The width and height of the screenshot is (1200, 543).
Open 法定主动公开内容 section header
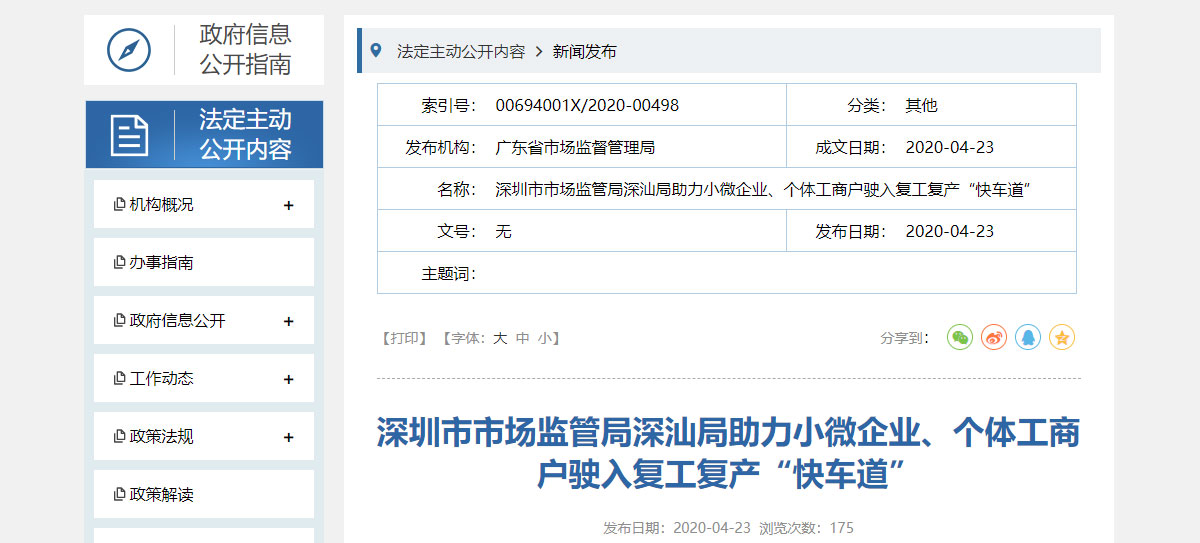[204, 134]
